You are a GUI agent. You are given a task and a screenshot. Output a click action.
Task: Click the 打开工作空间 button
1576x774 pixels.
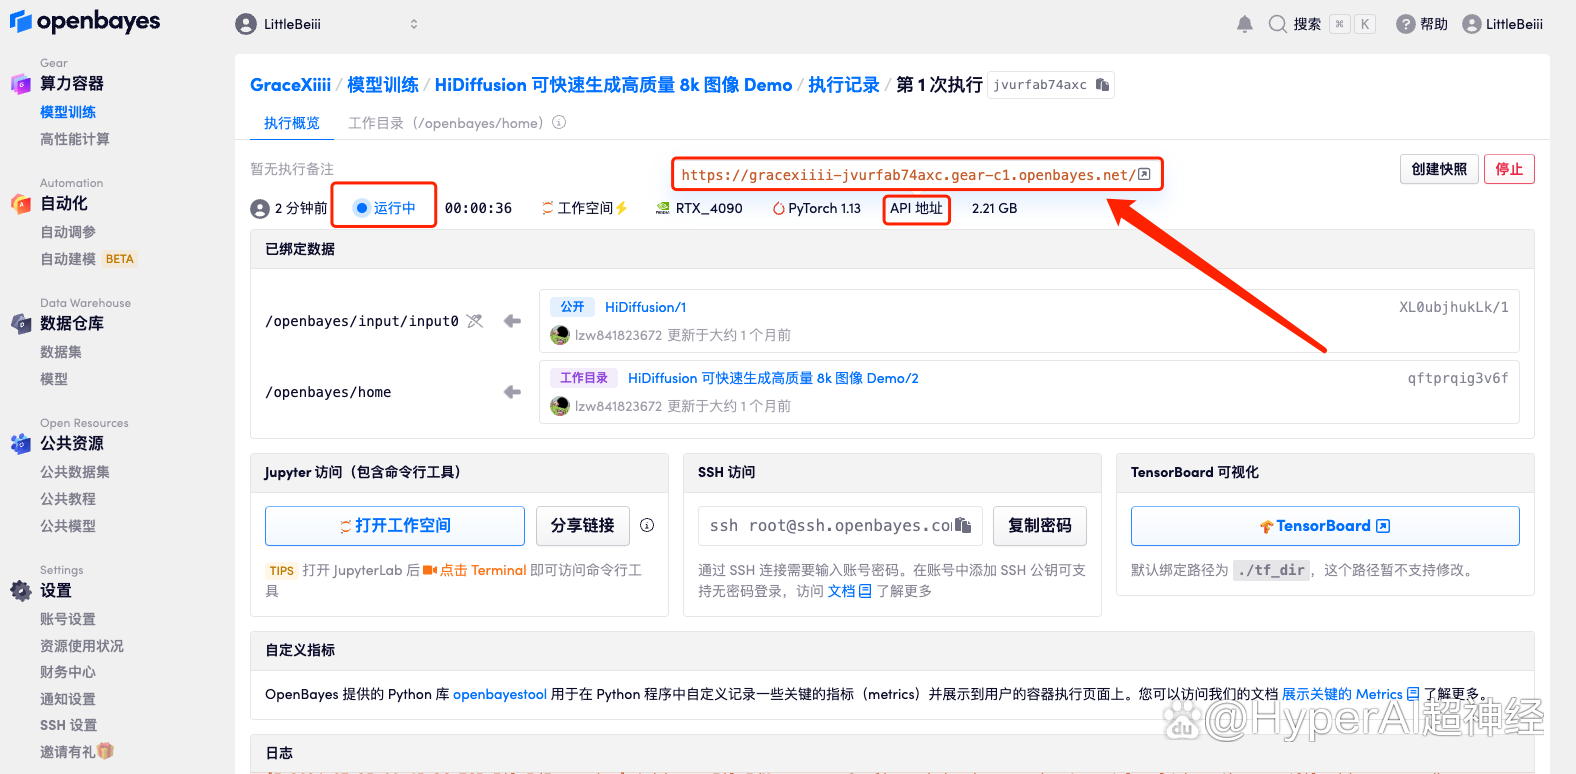395,525
